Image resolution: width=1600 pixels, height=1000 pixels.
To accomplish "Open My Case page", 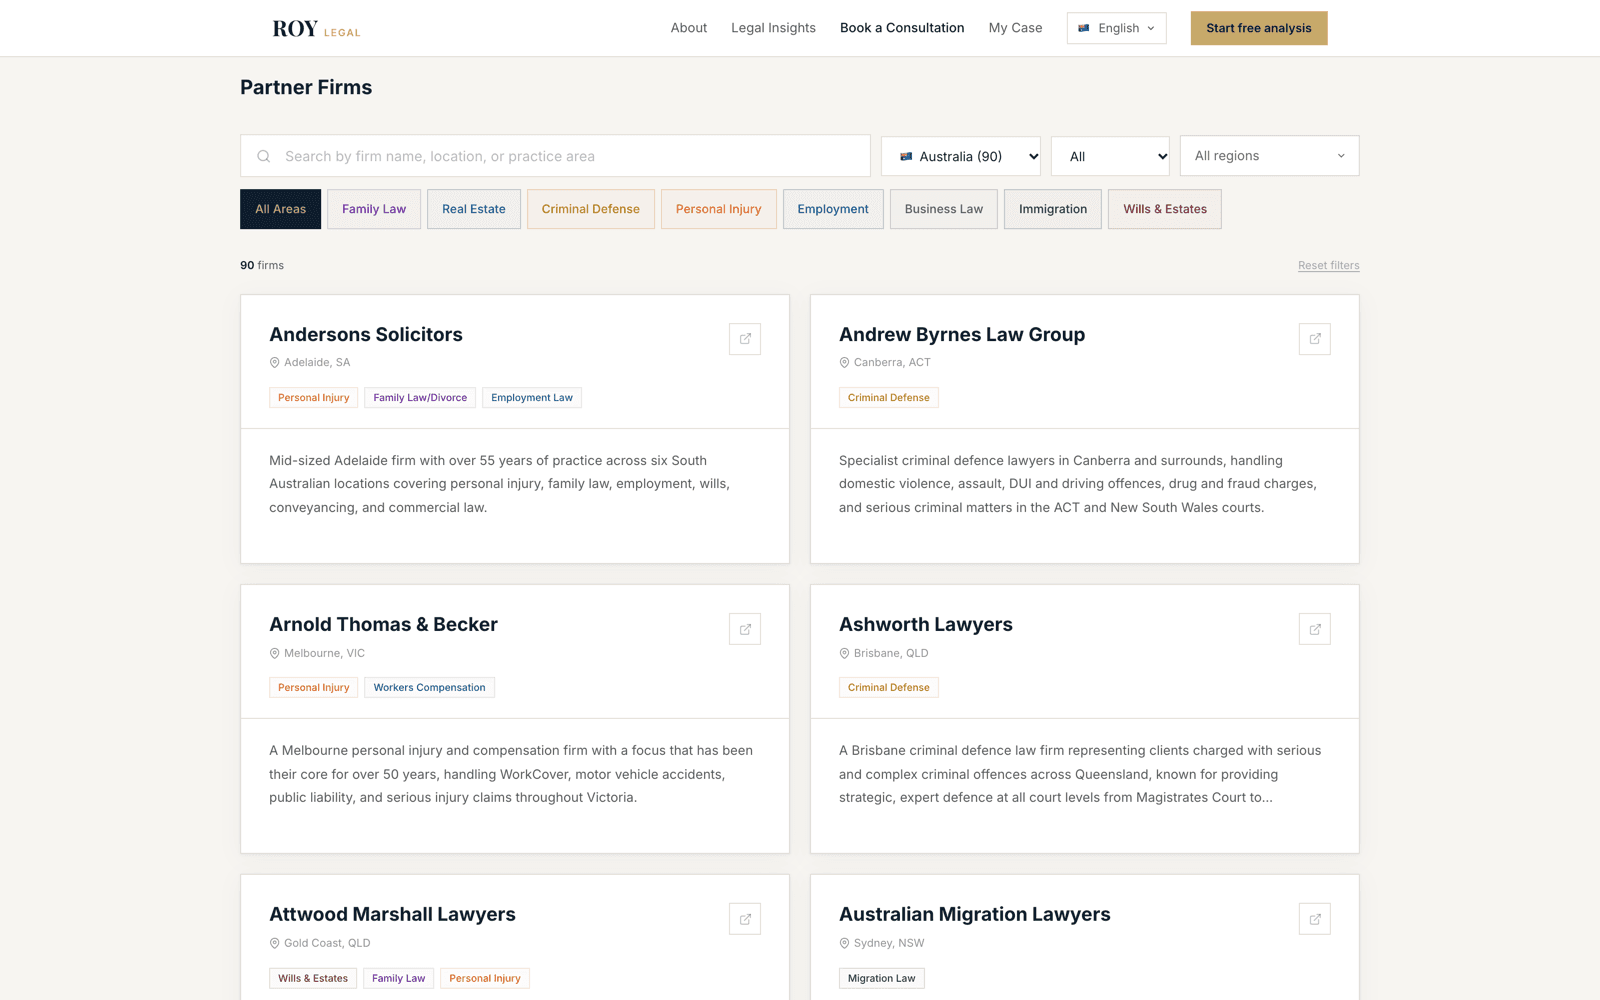I will tap(1015, 28).
